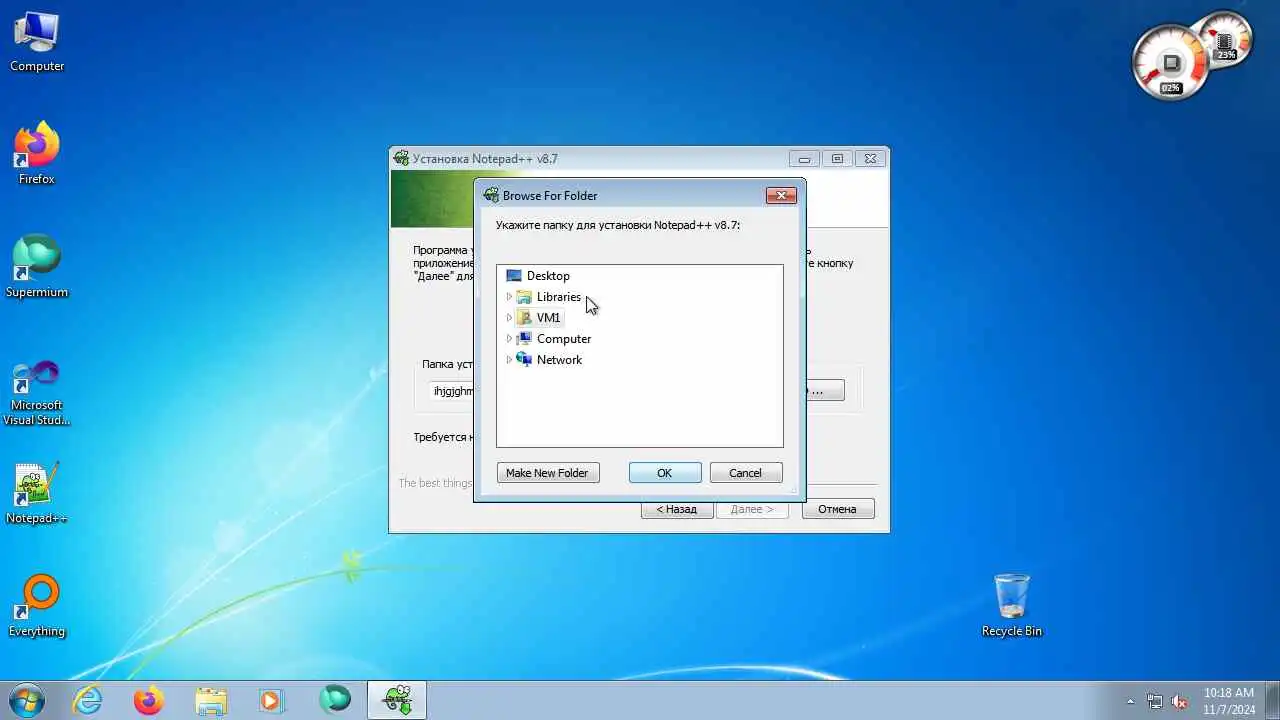Open the Microsoft Visual Studio desktop shortcut
This screenshot has width=1280, height=720.
tap(37, 392)
